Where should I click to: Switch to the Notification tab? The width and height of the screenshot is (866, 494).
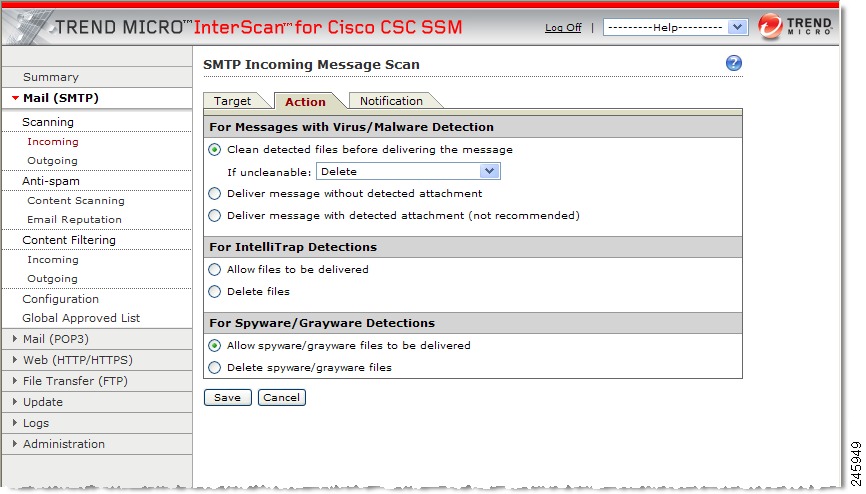(392, 101)
